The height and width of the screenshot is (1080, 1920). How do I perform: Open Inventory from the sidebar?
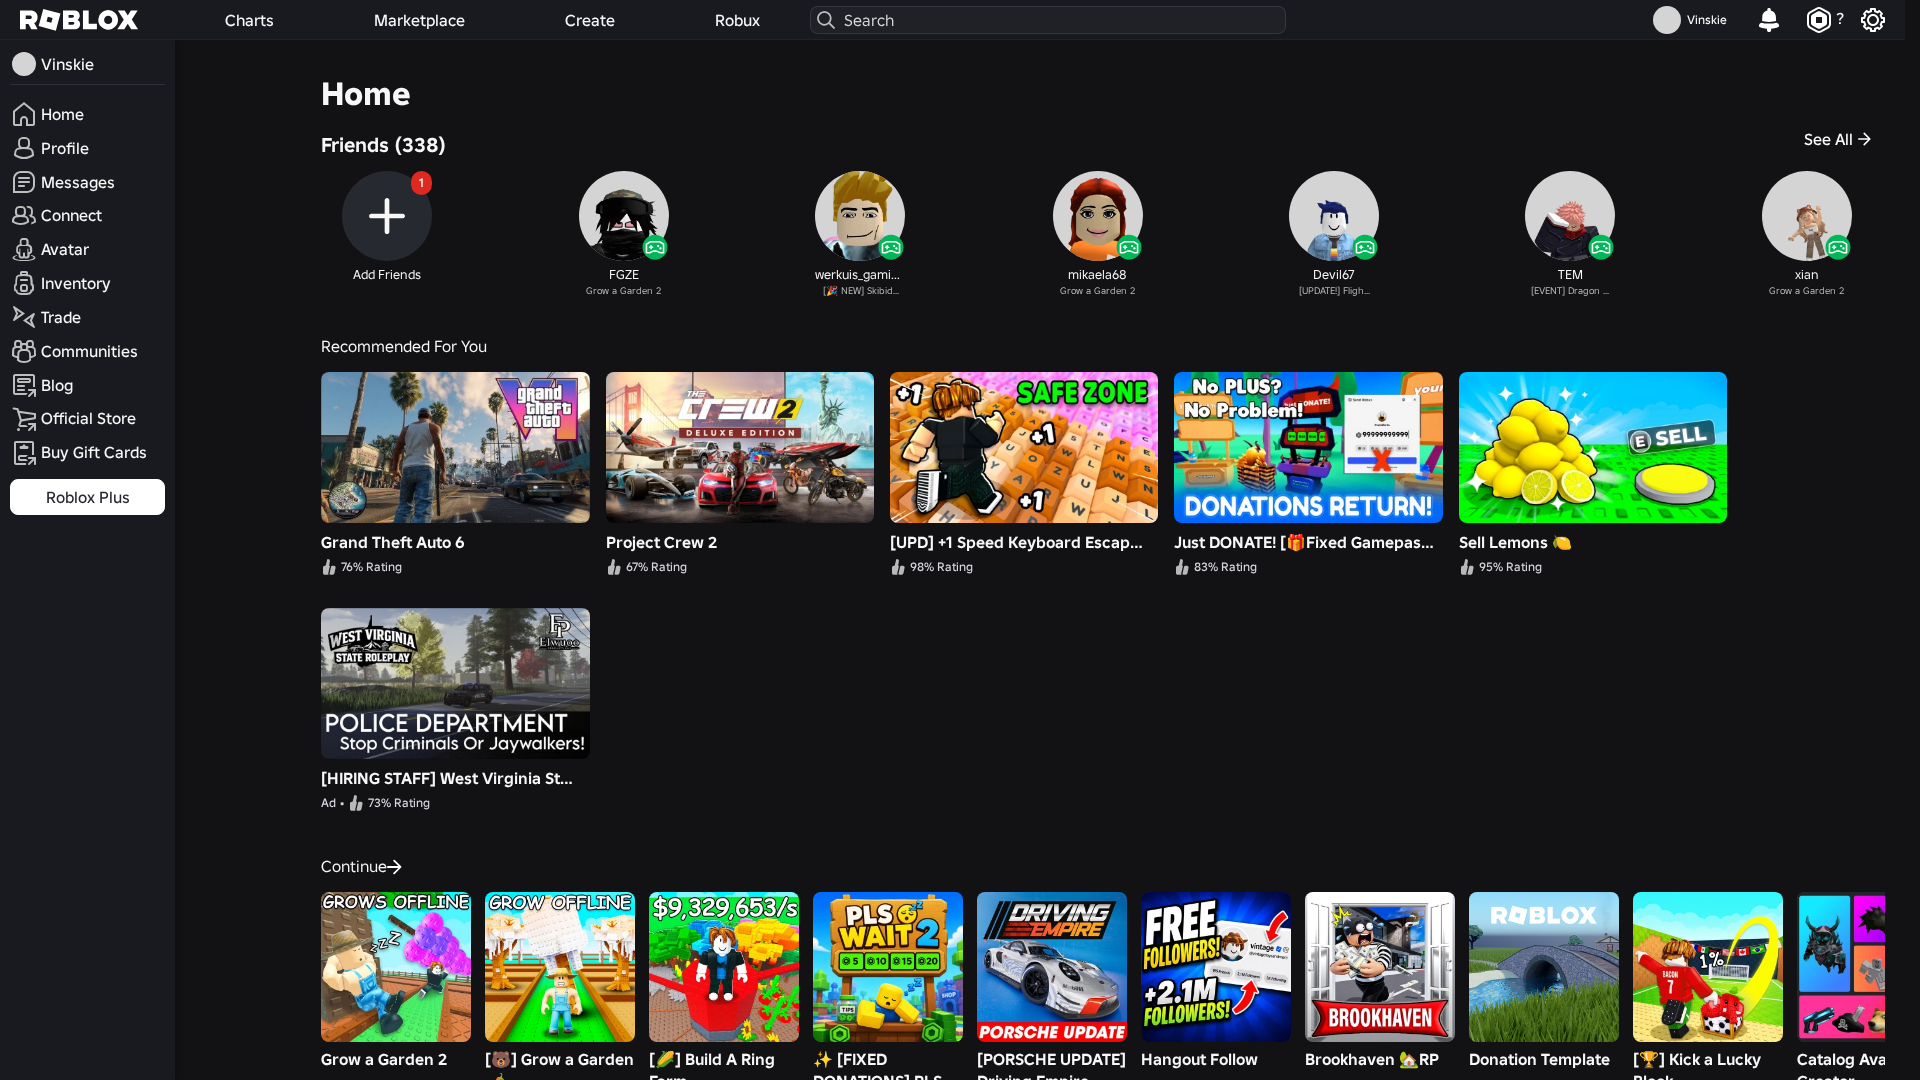62,283
